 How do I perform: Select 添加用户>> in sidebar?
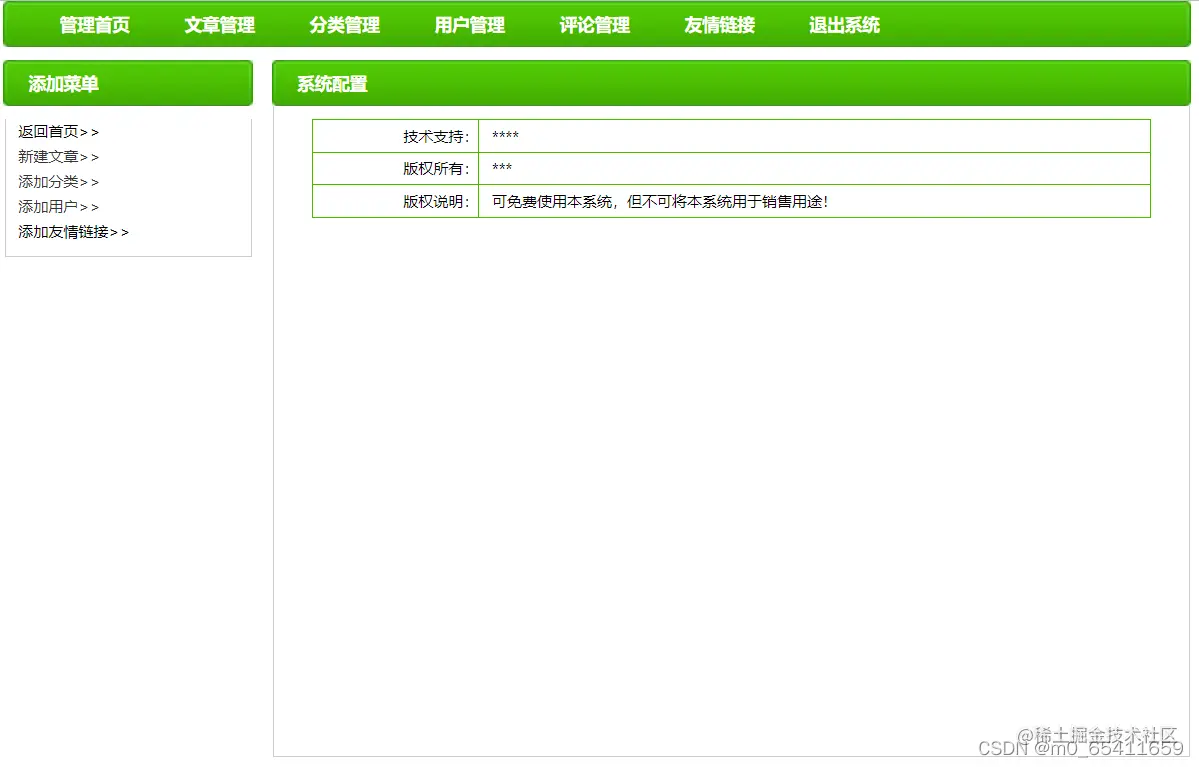(x=59, y=207)
